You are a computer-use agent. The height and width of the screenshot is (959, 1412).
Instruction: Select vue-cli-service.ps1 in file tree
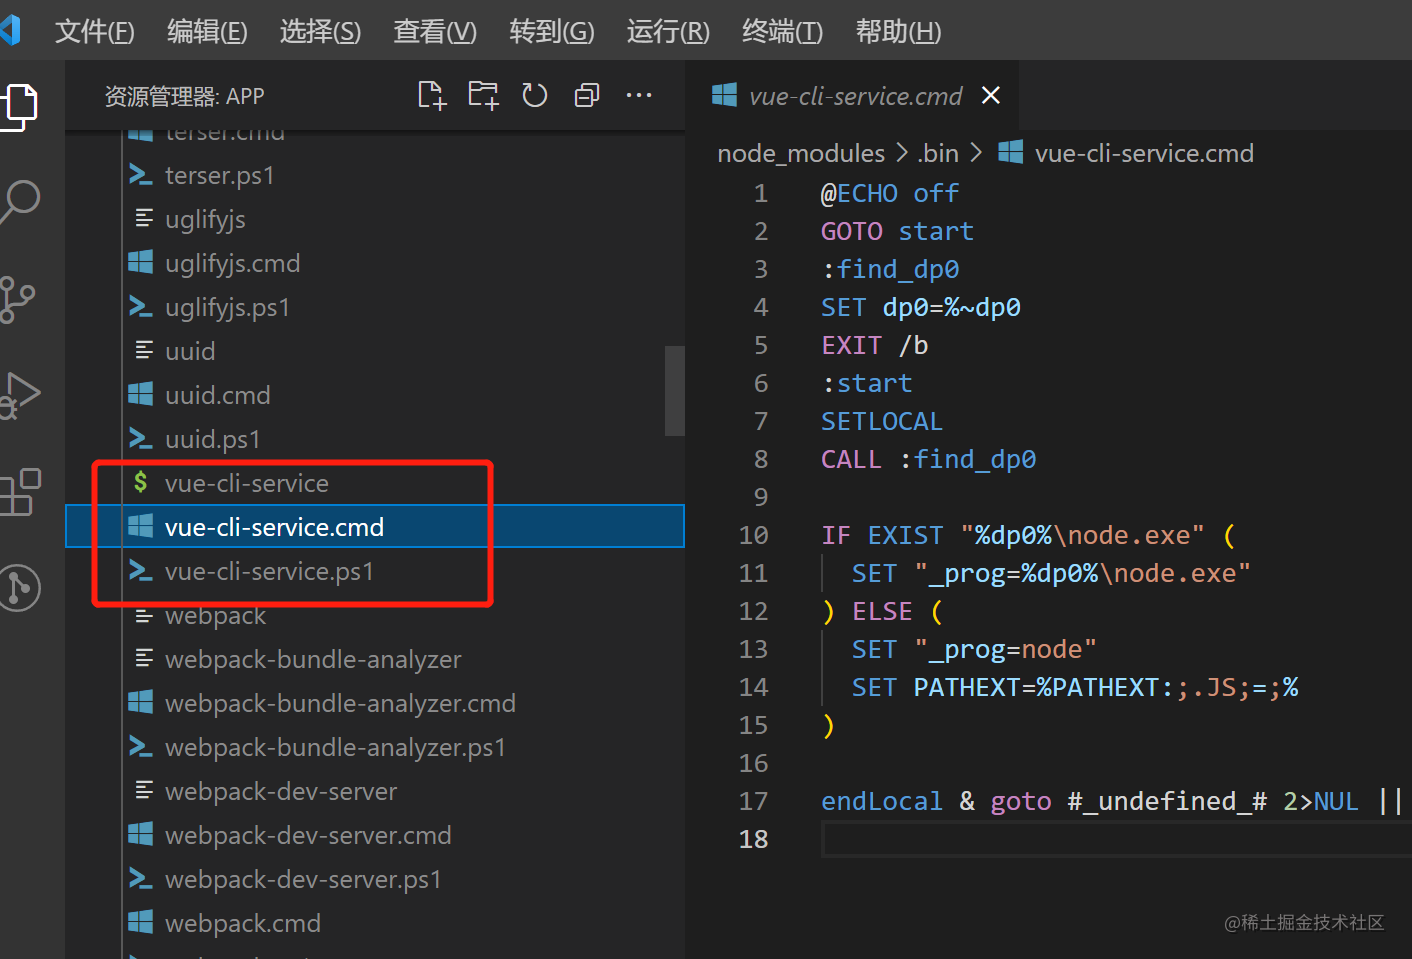tap(269, 571)
